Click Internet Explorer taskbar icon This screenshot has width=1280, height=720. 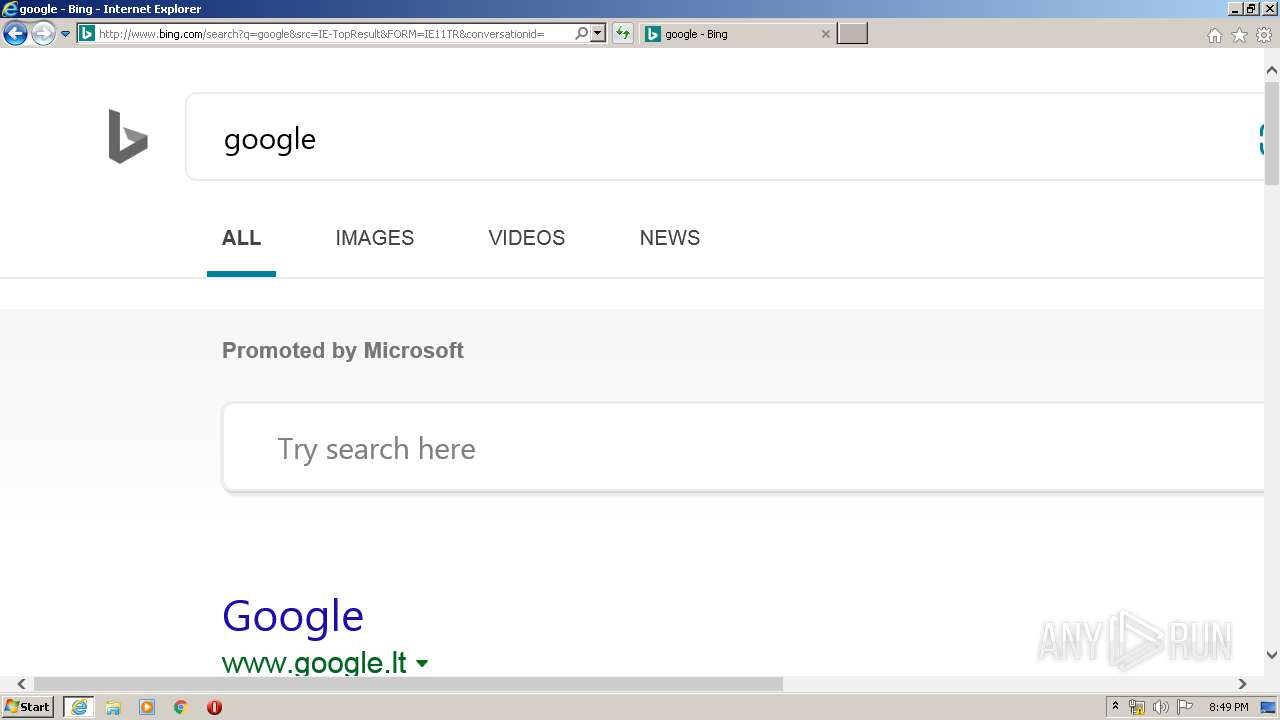coord(78,707)
